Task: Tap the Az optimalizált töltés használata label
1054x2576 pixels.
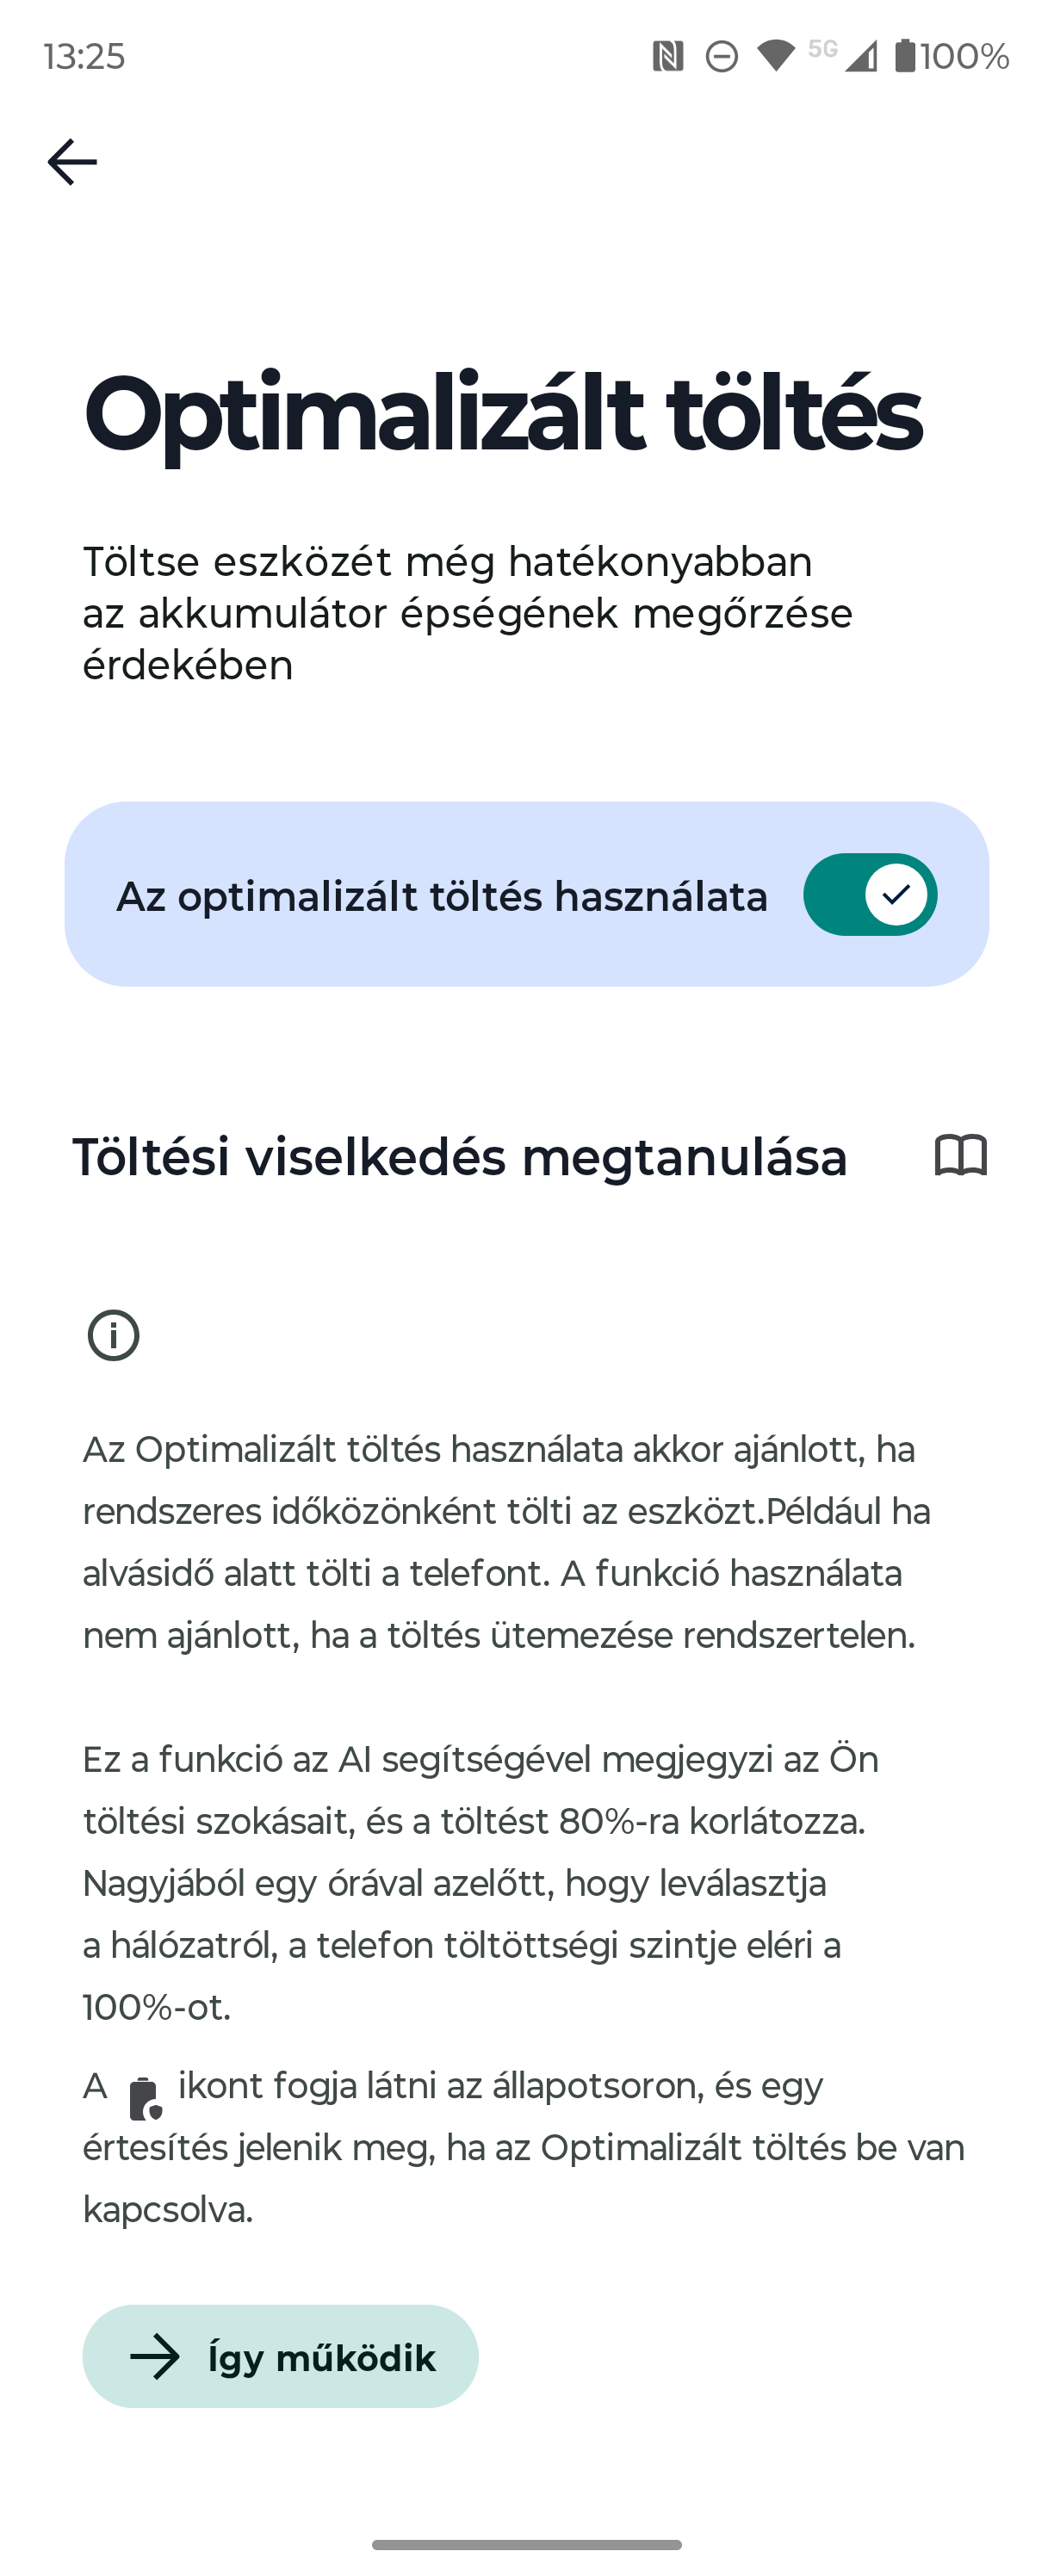Action: pyautogui.click(x=442, y=896)
